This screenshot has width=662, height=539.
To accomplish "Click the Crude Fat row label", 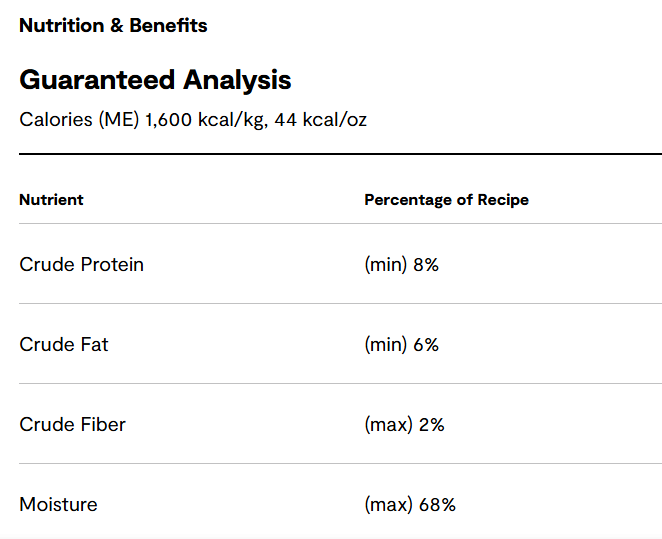I will [x=64, y=345].
